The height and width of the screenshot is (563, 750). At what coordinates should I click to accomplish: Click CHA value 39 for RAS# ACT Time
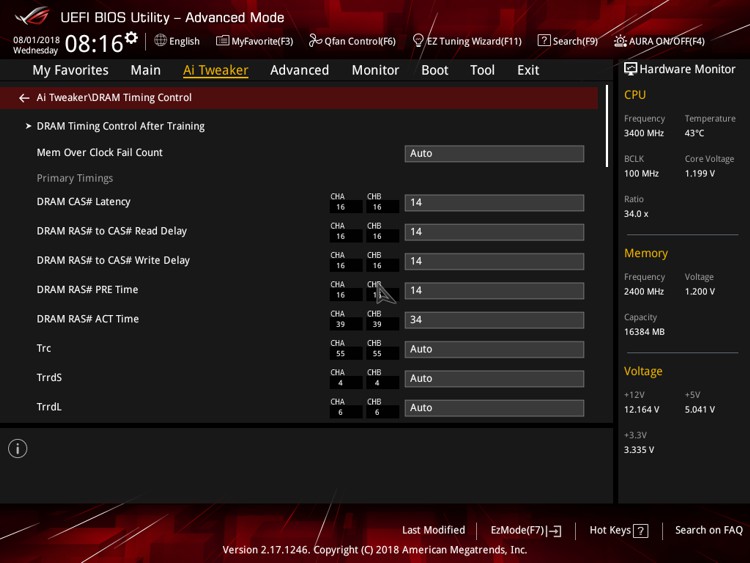(x=341, y=324)
